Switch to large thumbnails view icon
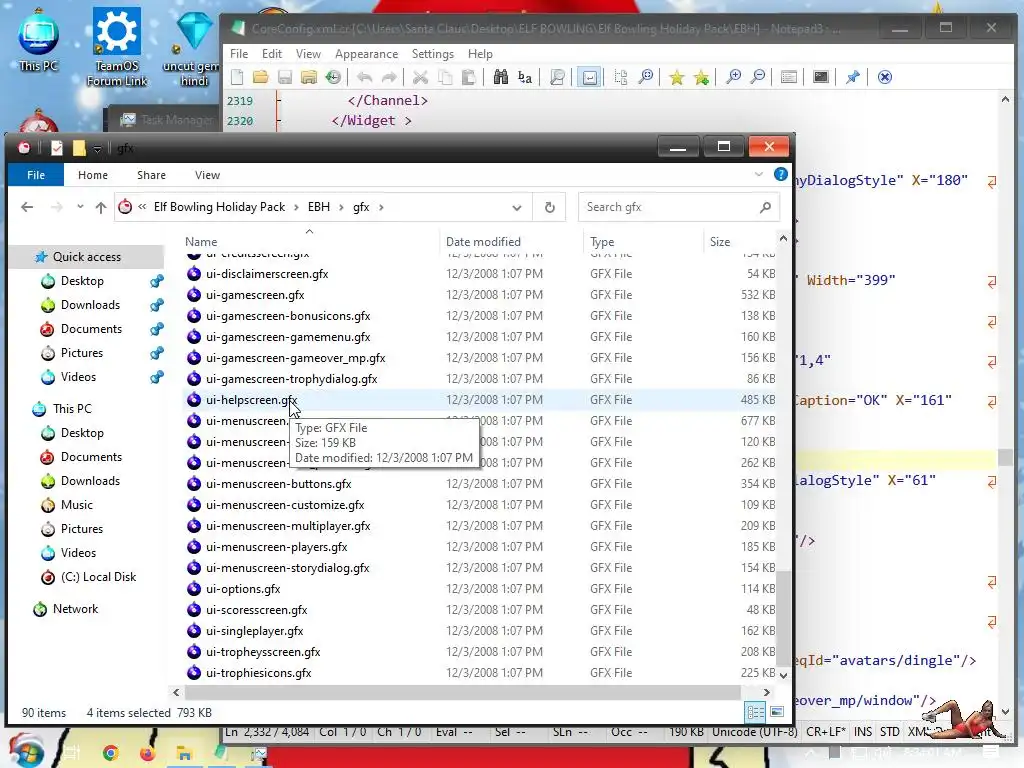The image size is (1024, 768). (776, 712)
